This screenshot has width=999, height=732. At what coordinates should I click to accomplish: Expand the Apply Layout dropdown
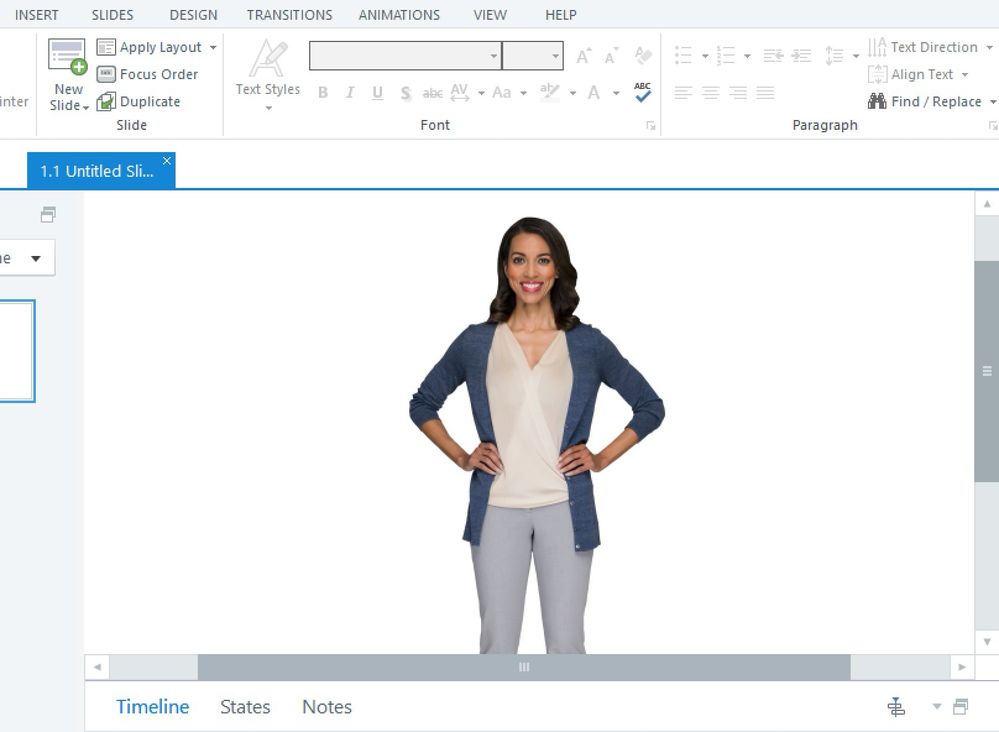tap(213, 48)
